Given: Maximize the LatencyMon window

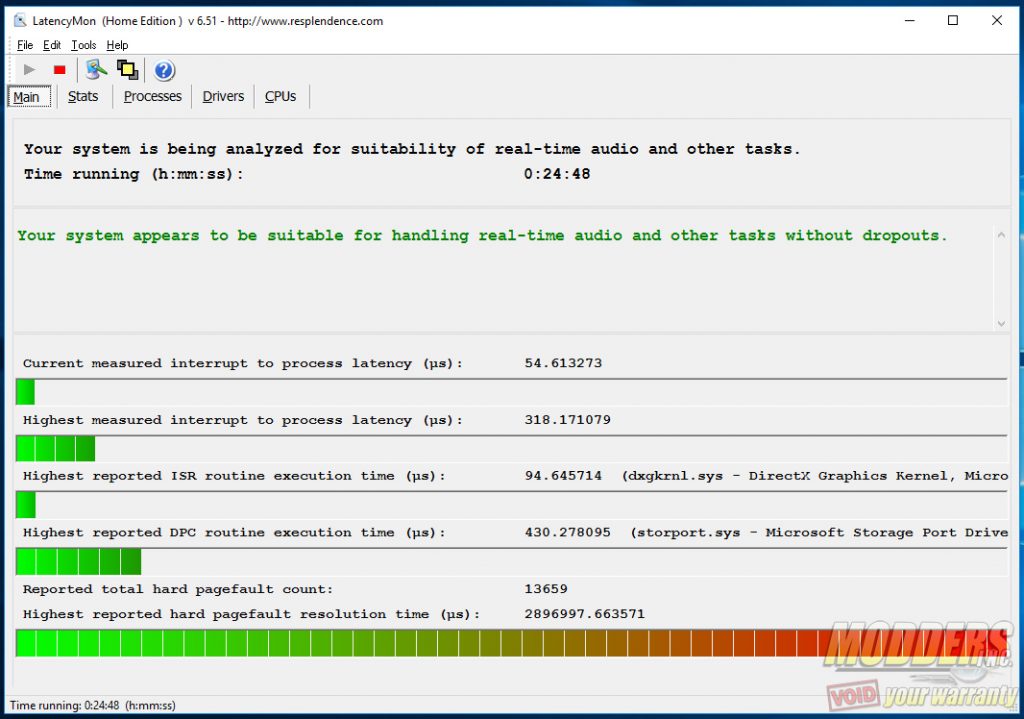Looking at the screenshot, I should point(953,21).
